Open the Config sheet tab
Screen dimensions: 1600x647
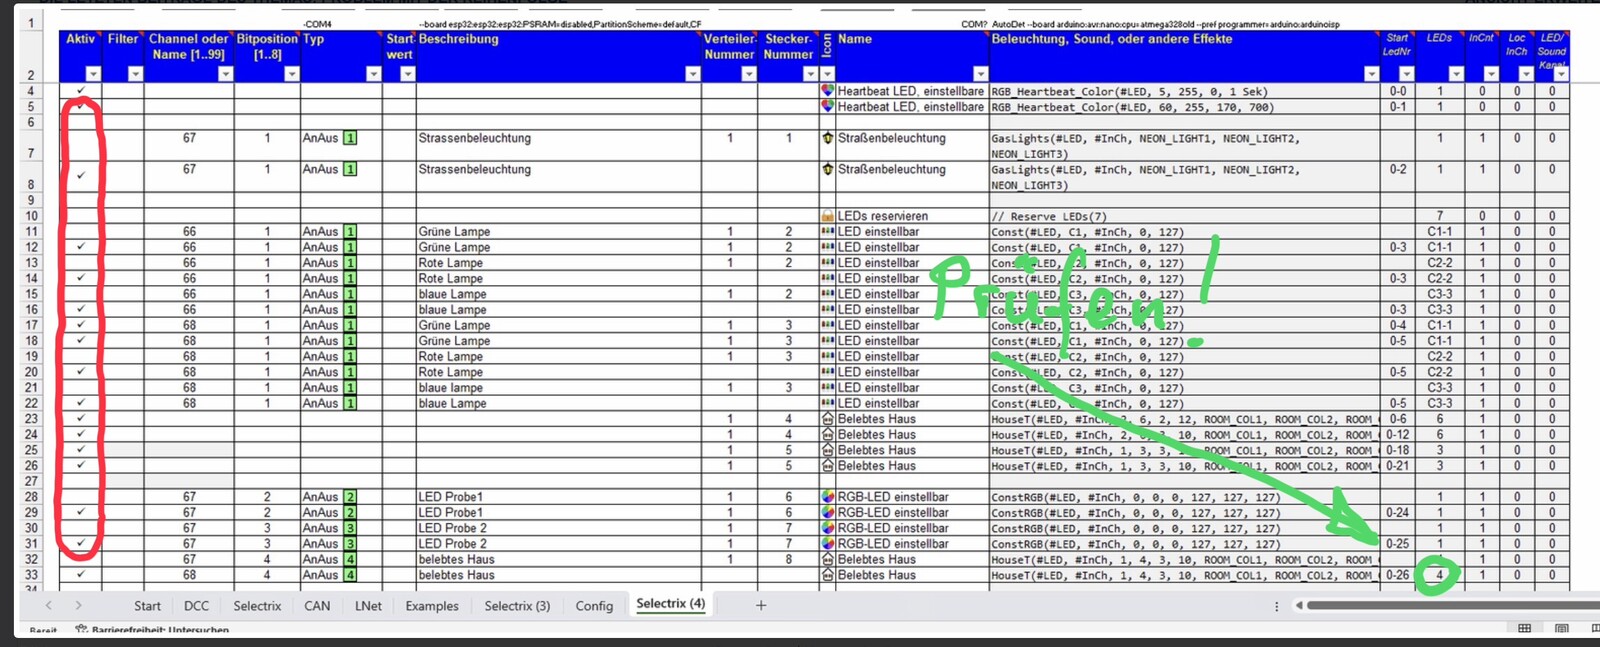coord(594,606)
